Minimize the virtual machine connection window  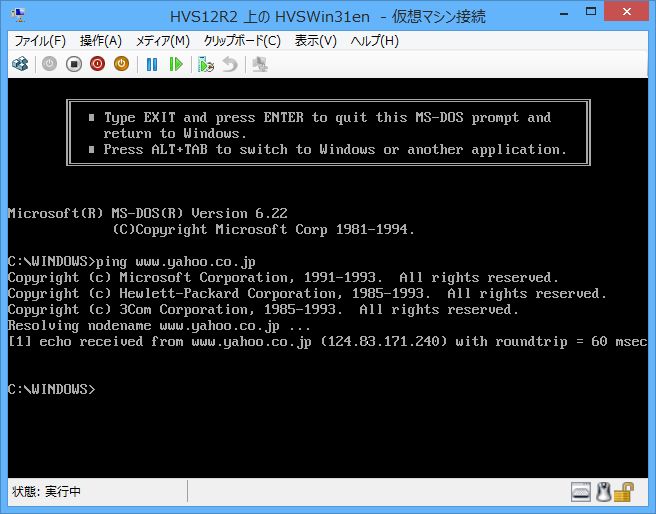(x=564, y=13)
